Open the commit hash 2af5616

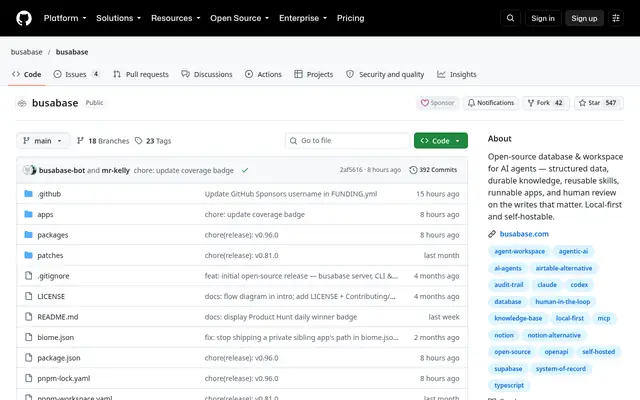tap(351, 170)
